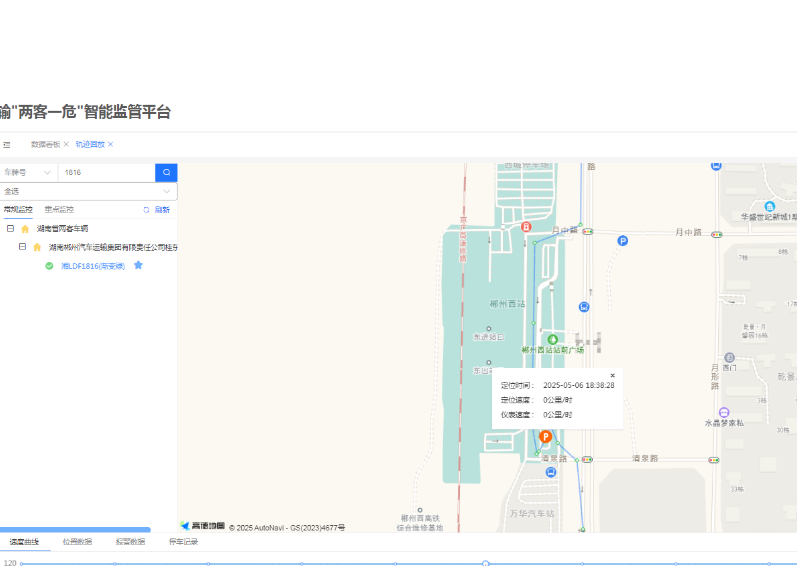Click the menu collapse icon left of tabs
Viewport: 797px width, 566px height.
point(6,144)
